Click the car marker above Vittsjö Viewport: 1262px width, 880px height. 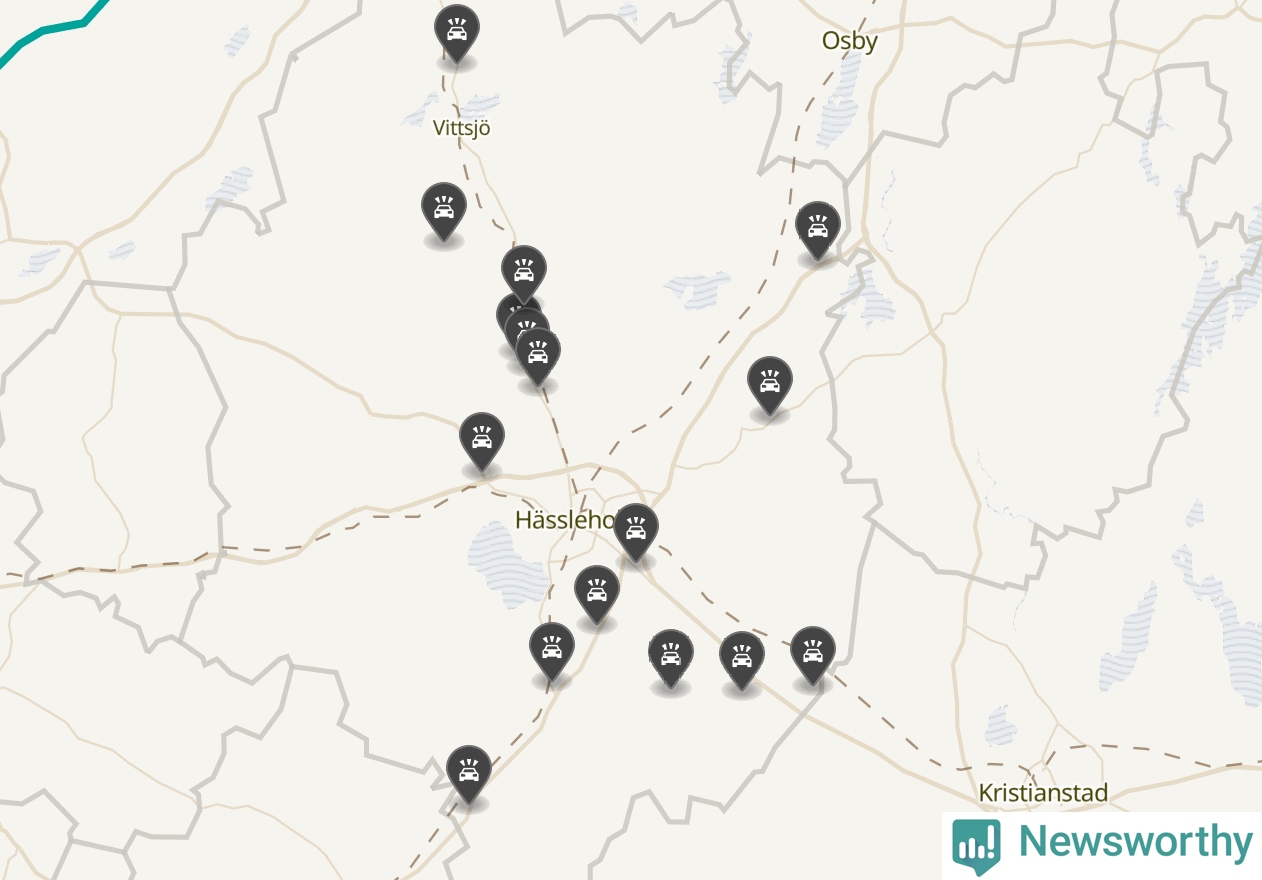point(457,32)
